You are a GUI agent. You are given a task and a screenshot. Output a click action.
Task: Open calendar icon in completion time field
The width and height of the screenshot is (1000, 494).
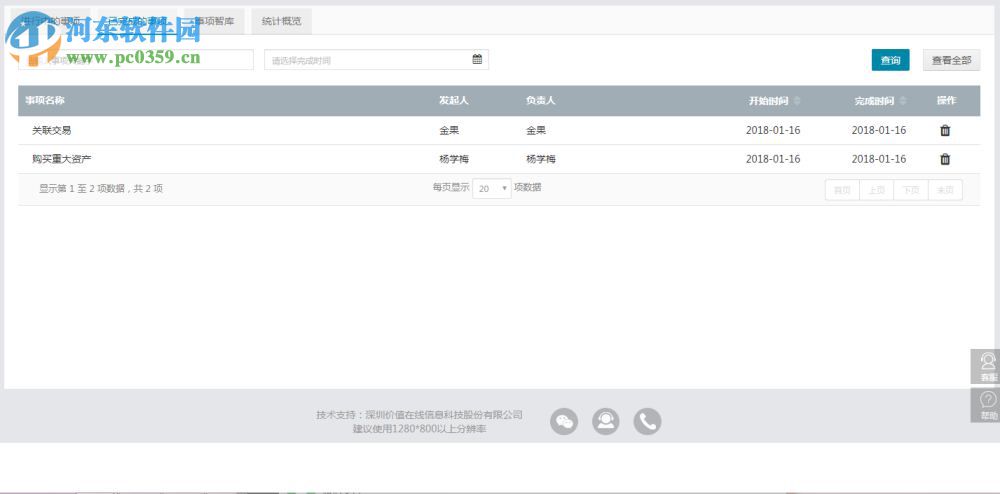[477, 59]
